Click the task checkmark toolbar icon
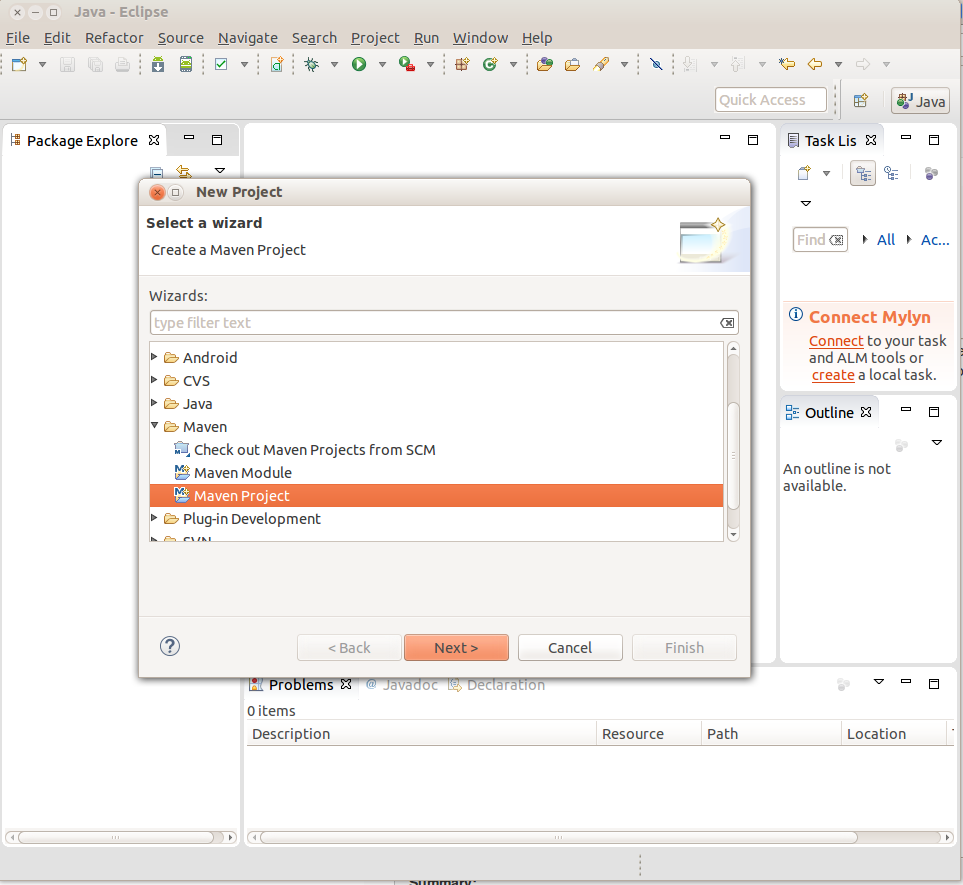Image resolution: width=963 pixels, height=885 pixels. (221, 64)
